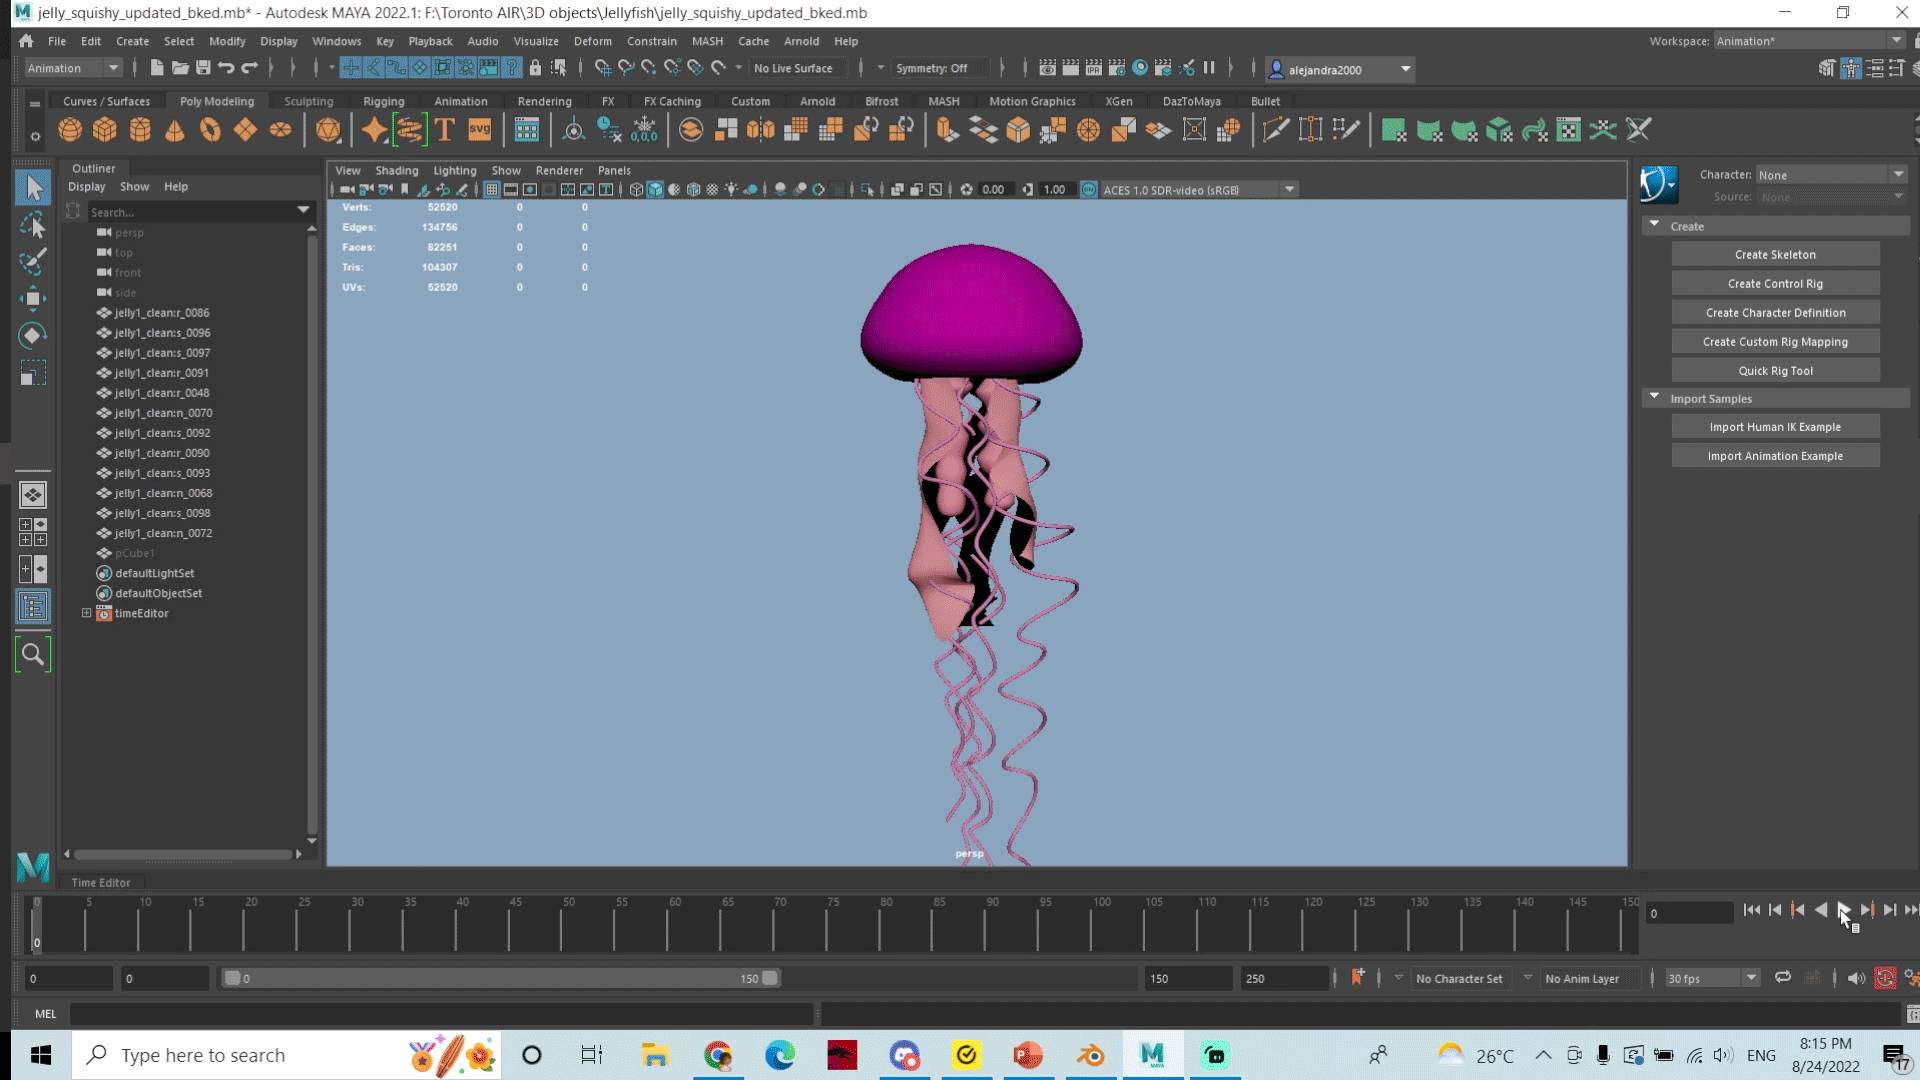Click the Outliner layout icon in toolbox
The width and height of the screenshot is (1920, 1080).
point(33,607)
